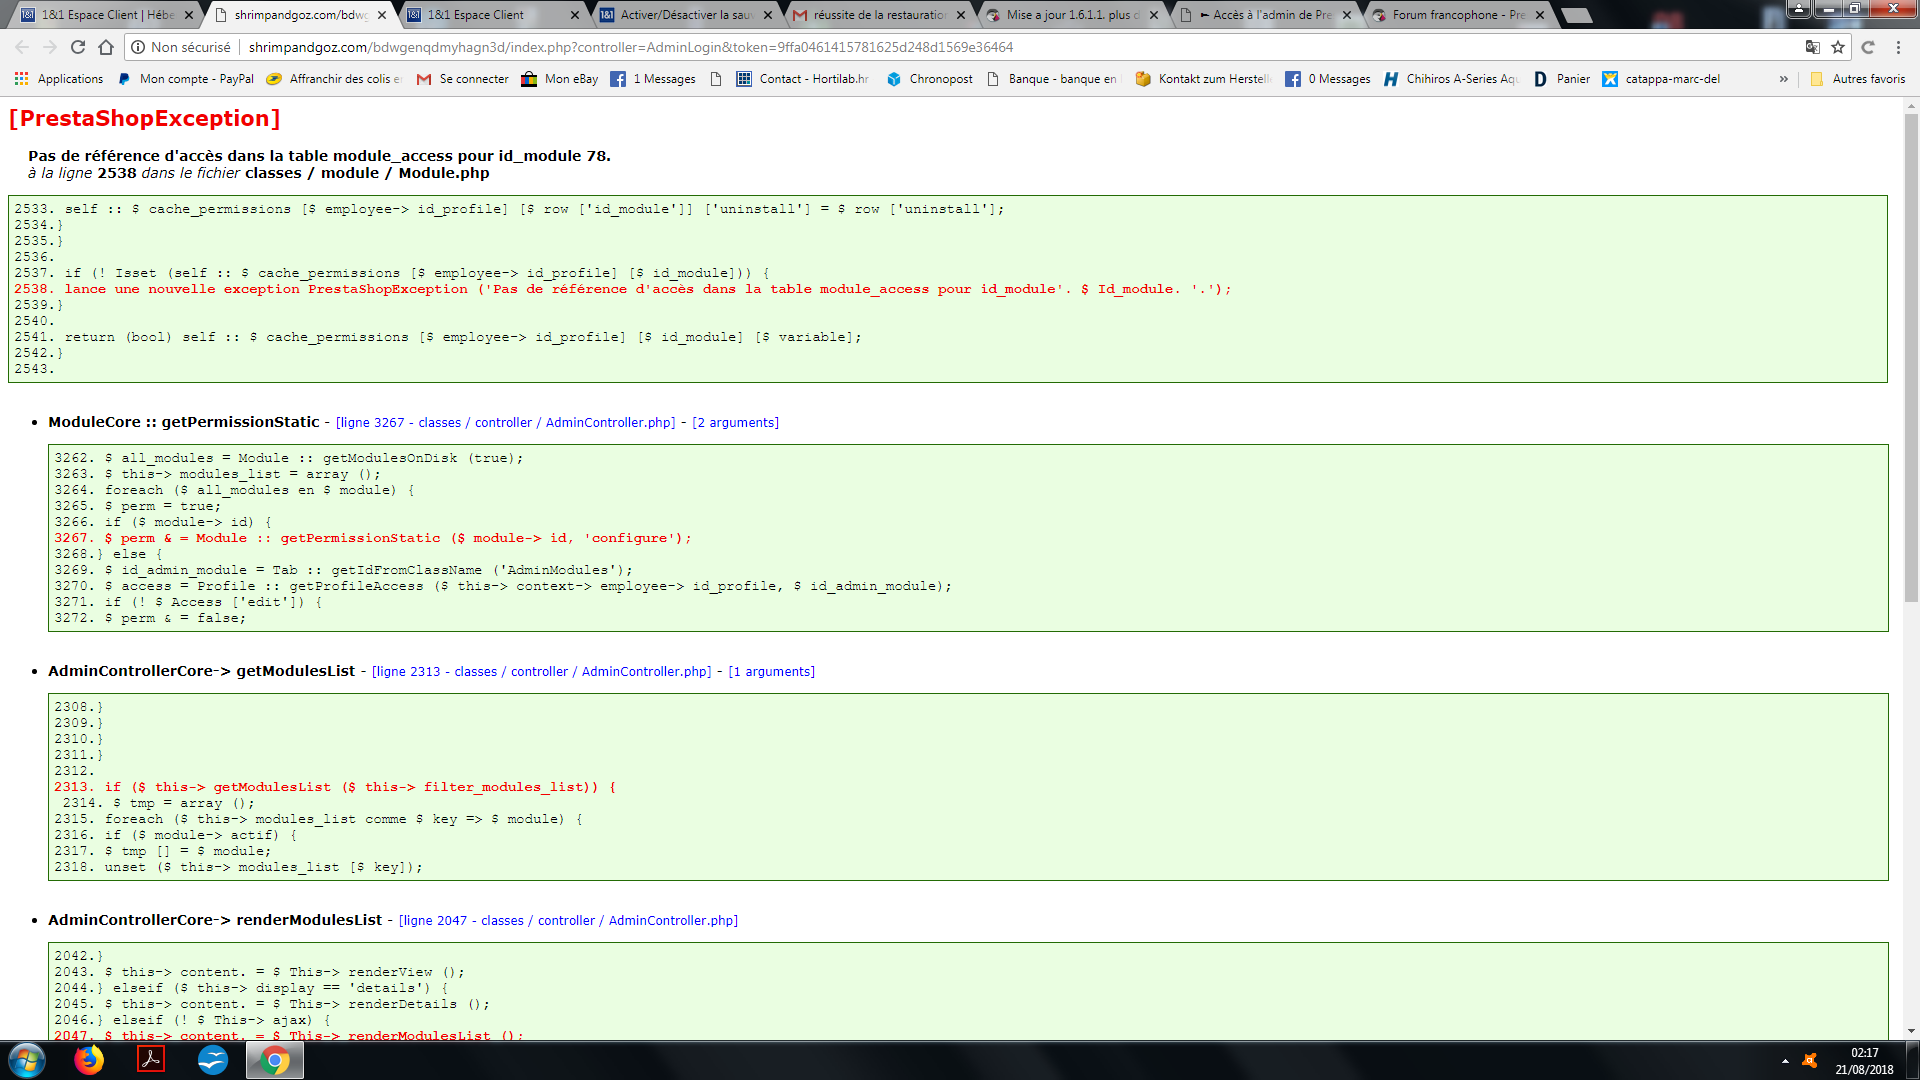Click the Windows Start orb

(27, 1060)
